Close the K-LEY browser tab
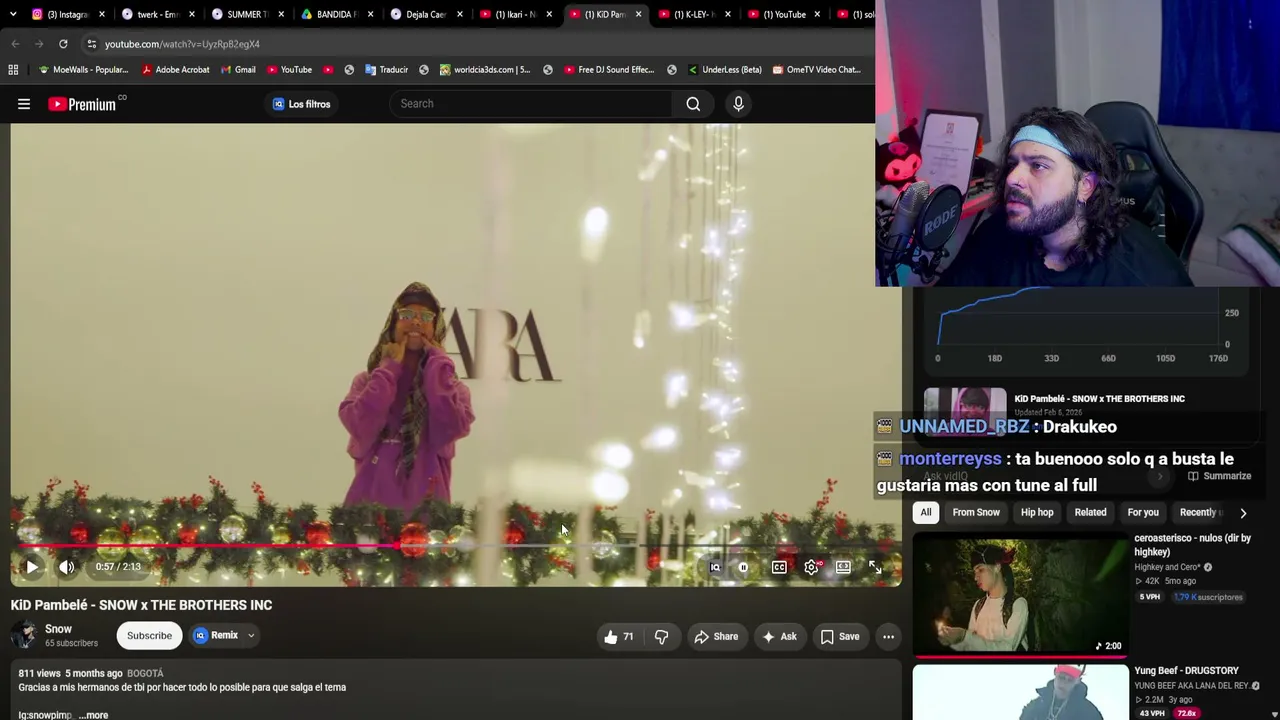Image resolution: width=1280 pixels, height=720 pixels. [x=728, y=14]
